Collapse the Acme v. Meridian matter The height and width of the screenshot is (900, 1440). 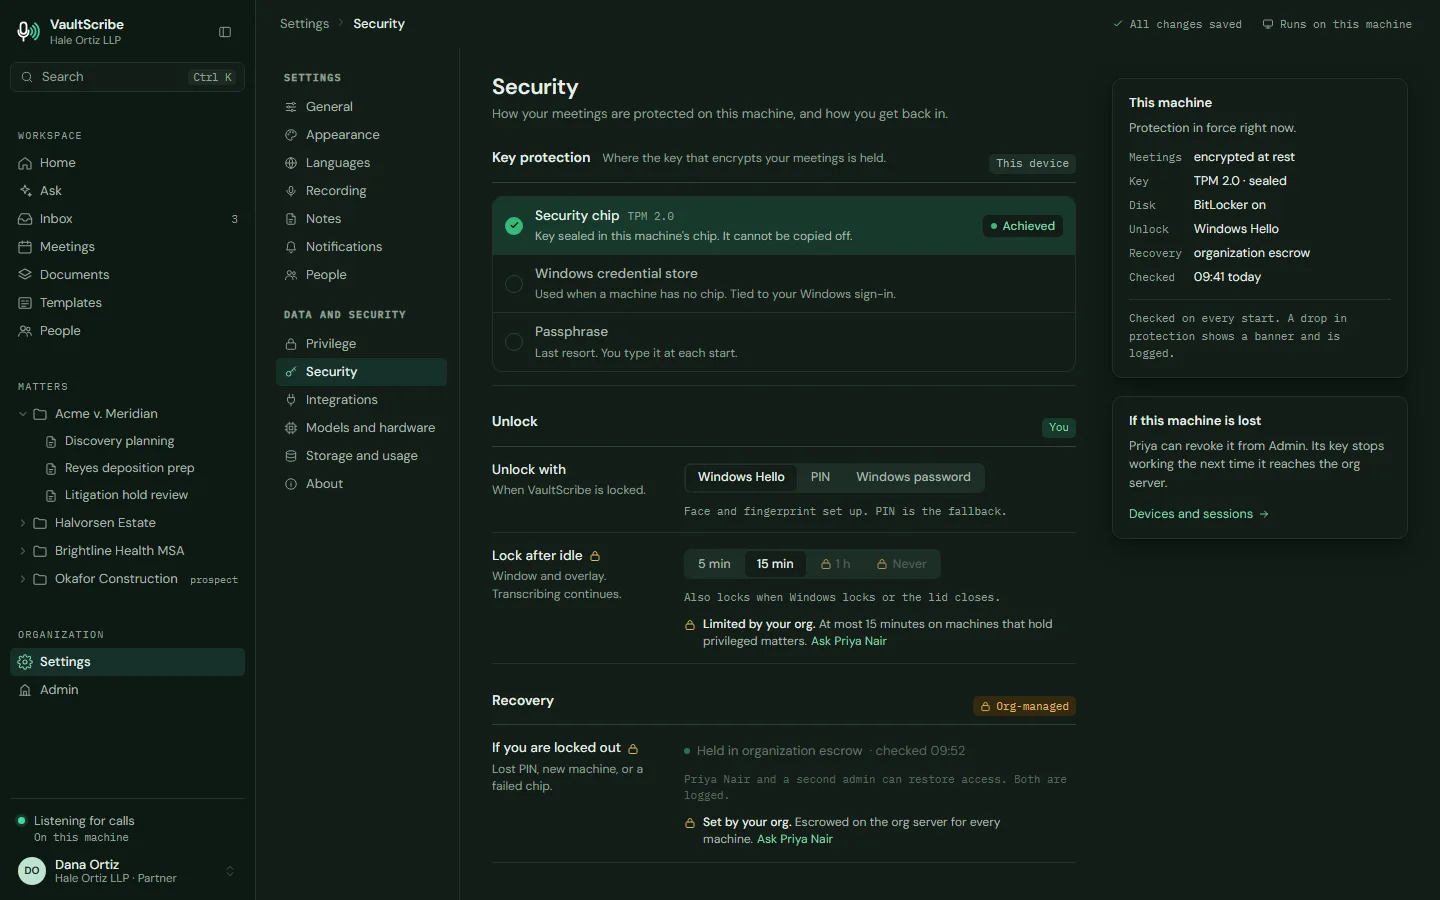23,414
